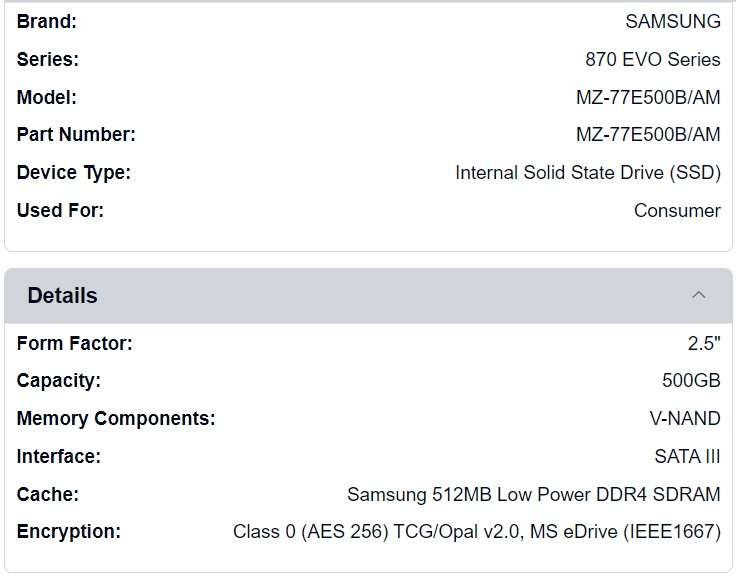Image resolution: width=736 pixels, height=576 pixels.
Task: Click the SAMSUNG brand value
Action: (672, 21)
